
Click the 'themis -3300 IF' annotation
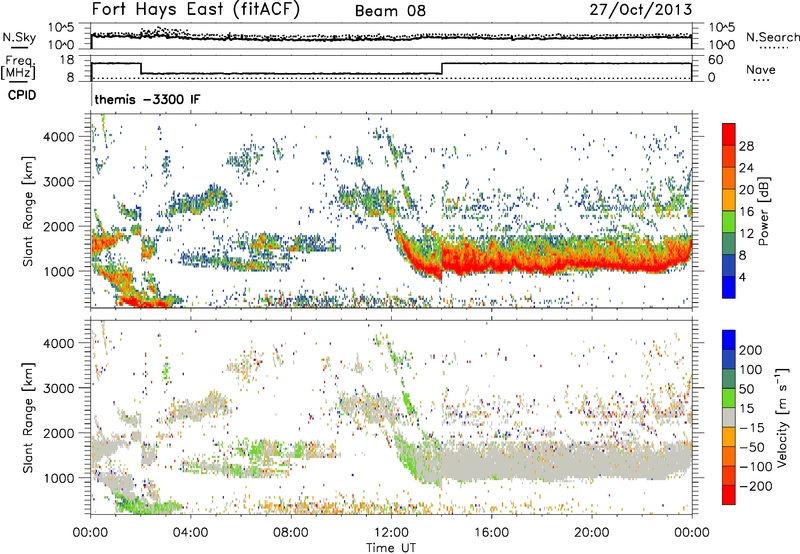point(147,99)
